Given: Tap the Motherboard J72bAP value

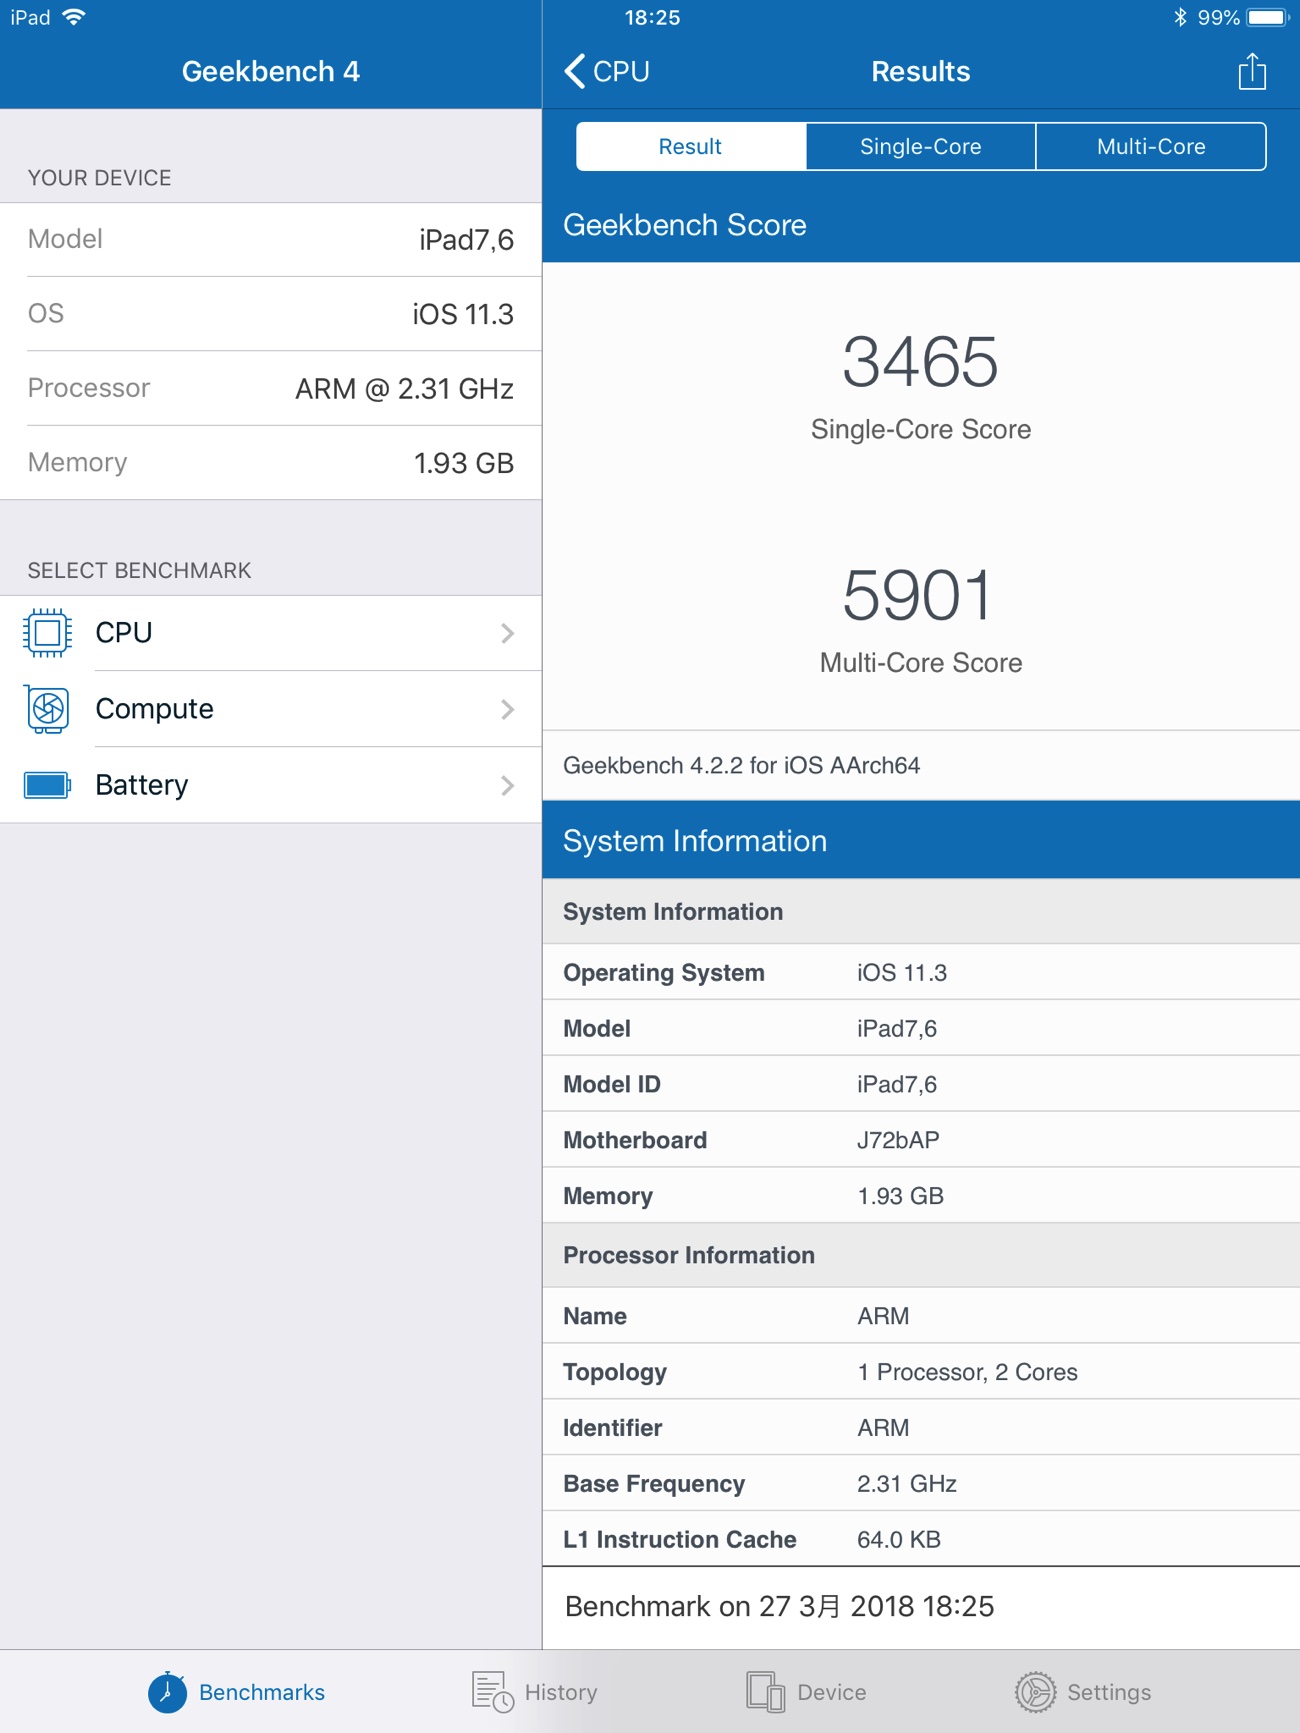Looking at the screenshot, I should coord(898,1140).
